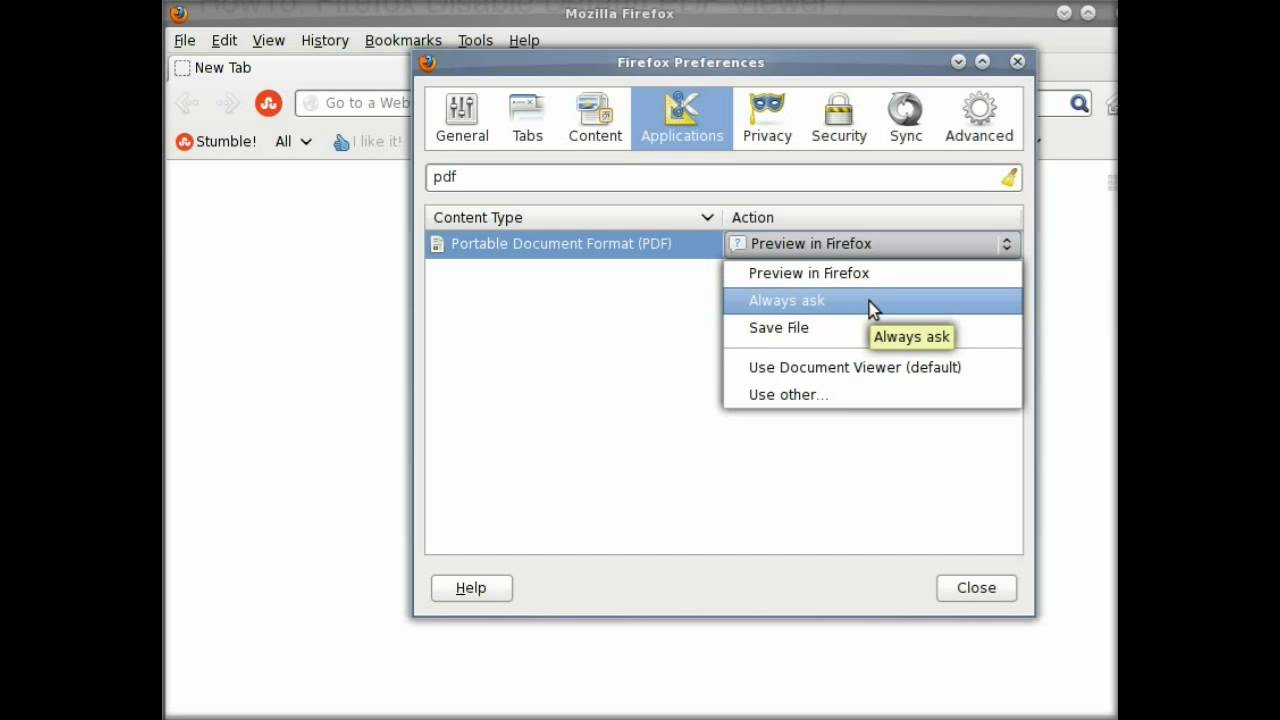Open the Tools menu
1280x720 pixels.
[475, 41]
